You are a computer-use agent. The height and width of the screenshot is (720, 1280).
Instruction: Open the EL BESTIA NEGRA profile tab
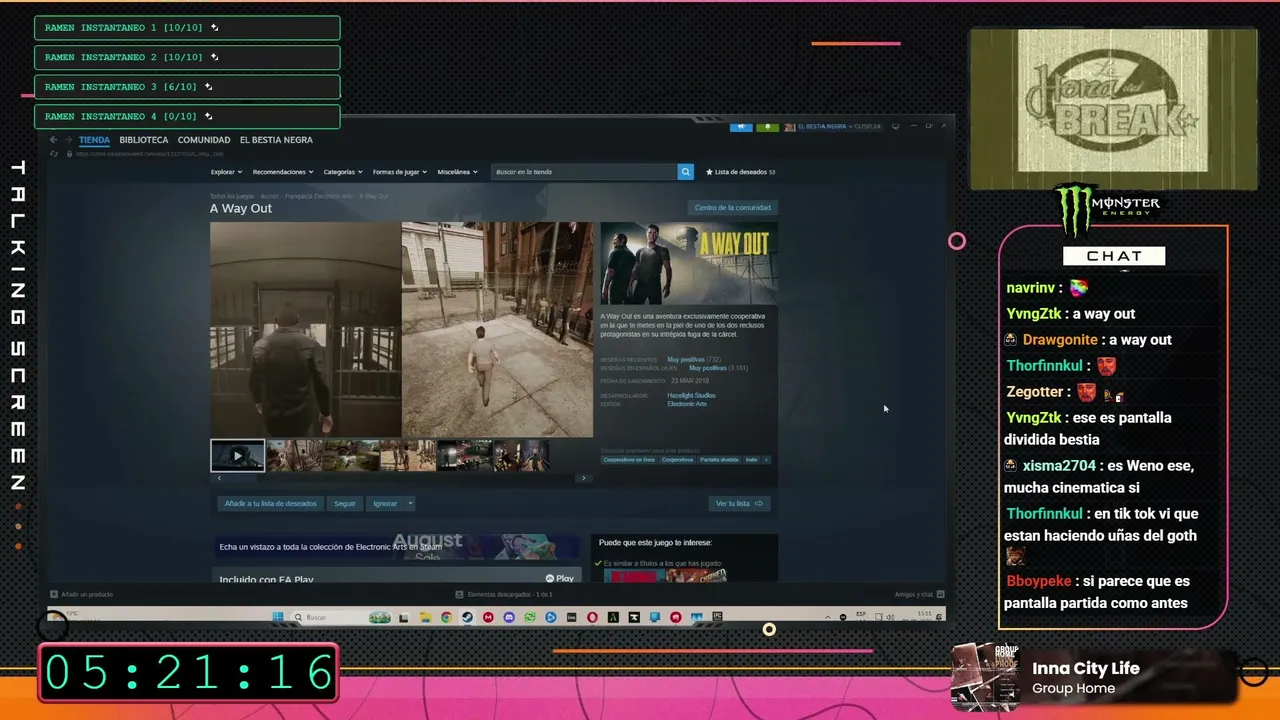pyautogui.click(x=276, y=140)
